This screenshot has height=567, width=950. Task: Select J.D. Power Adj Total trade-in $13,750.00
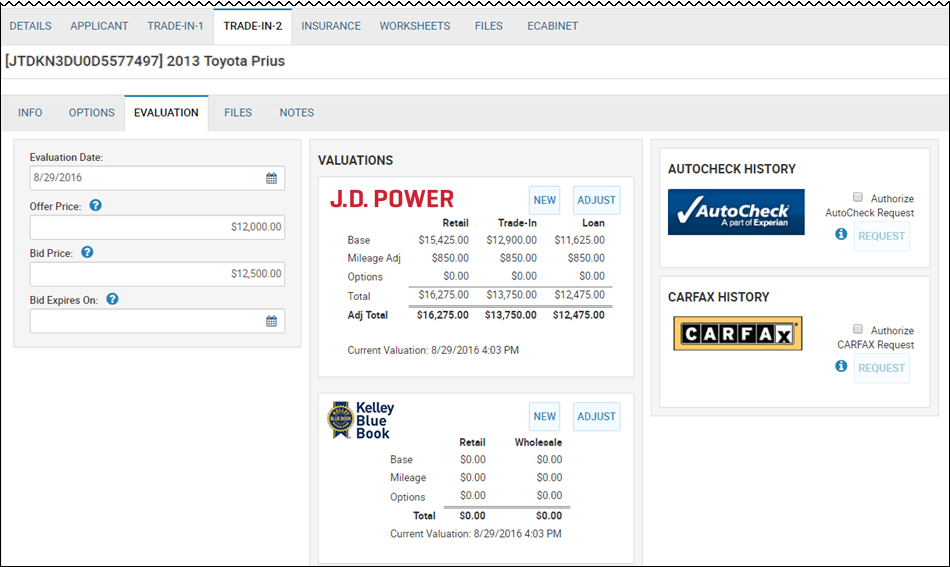point(511,315)
